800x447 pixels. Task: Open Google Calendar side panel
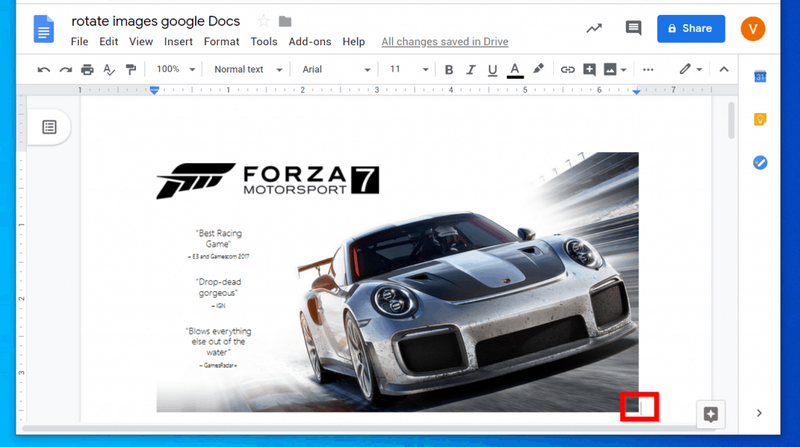760,77
